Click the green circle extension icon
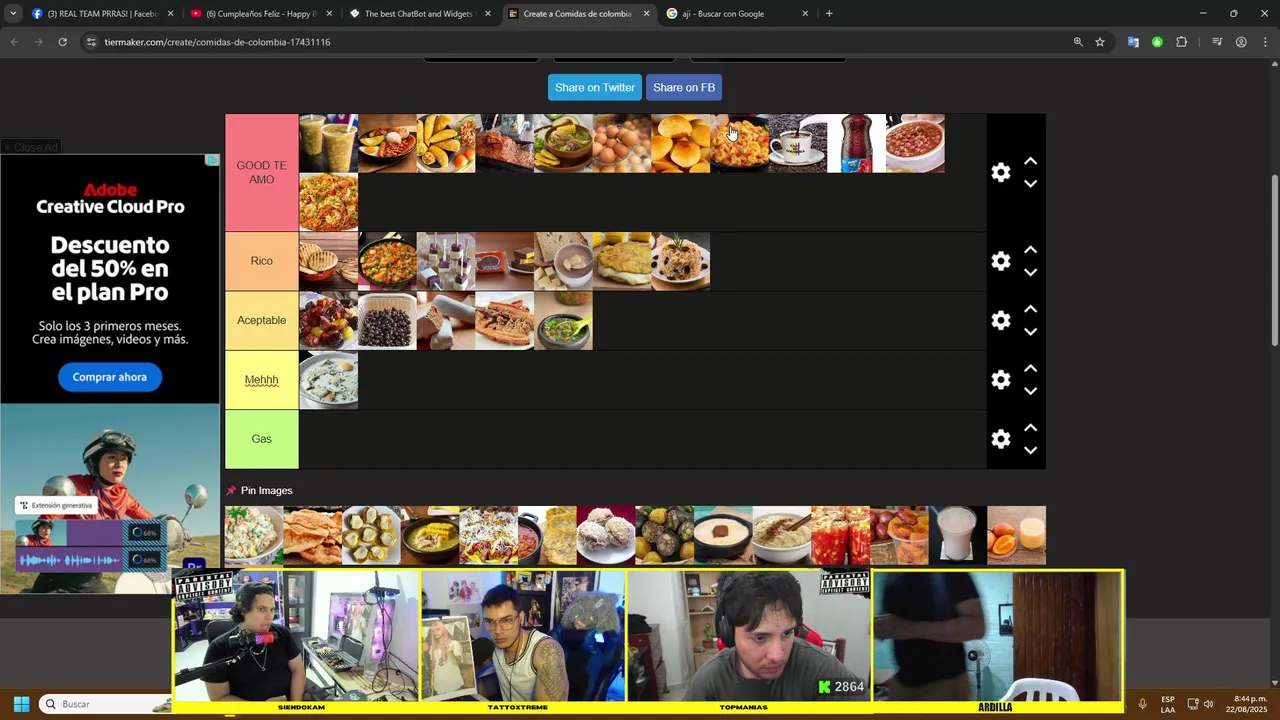The width and height of the screenshot is (1280, 720). [x=1157, y=42]
